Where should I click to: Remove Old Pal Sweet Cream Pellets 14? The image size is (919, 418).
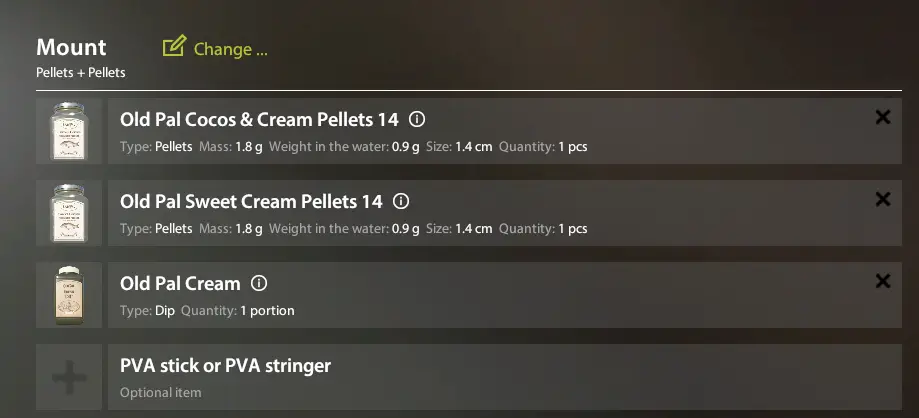[883, 199]
